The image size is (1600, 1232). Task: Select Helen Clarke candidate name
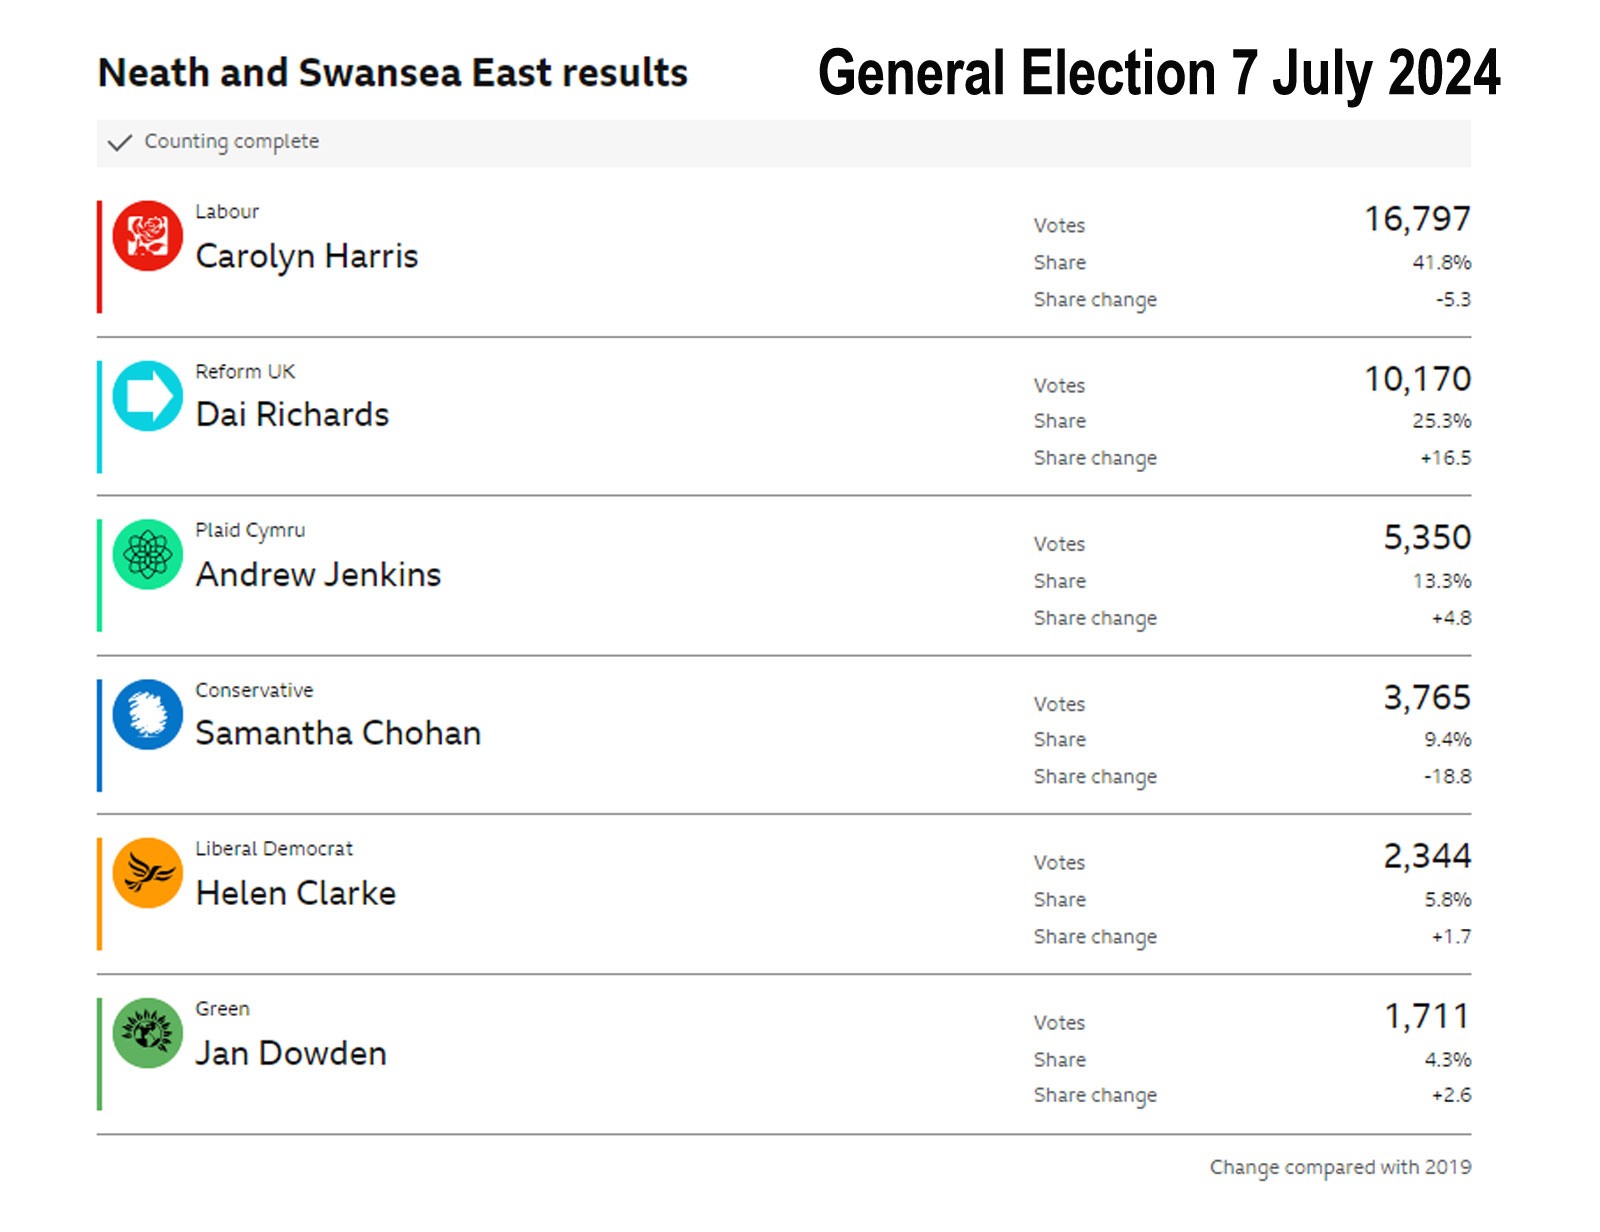pos(297,893)
